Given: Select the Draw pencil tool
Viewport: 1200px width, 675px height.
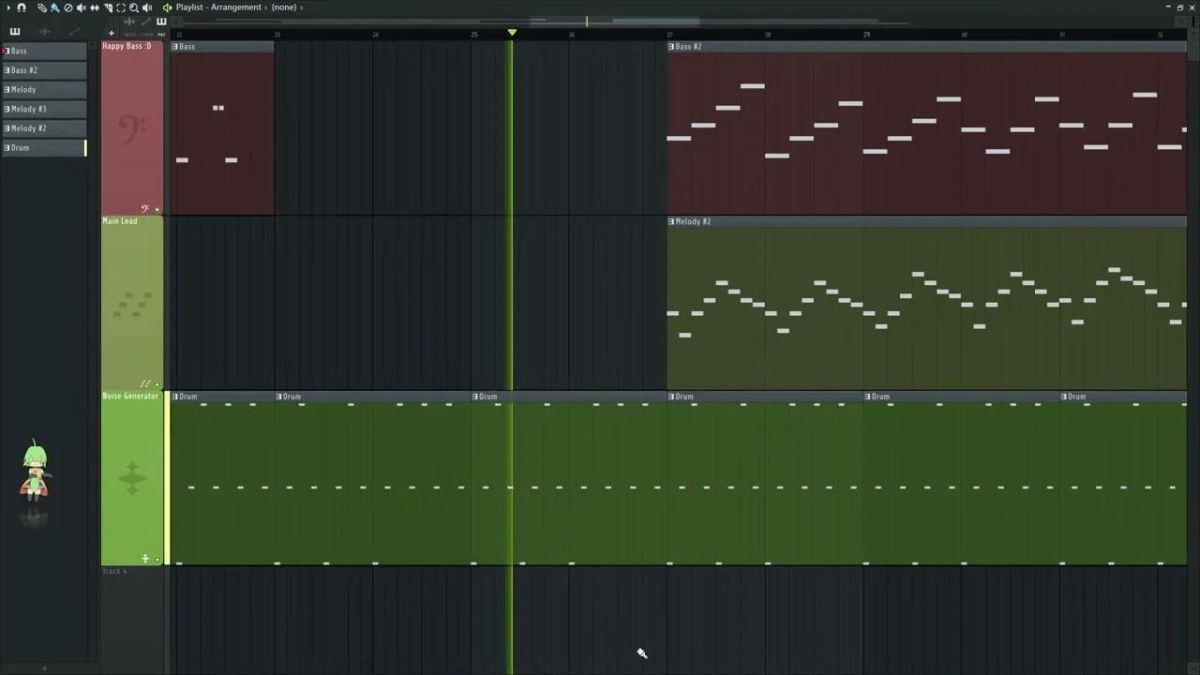Looking at the screenshot, I should point(42,7).
